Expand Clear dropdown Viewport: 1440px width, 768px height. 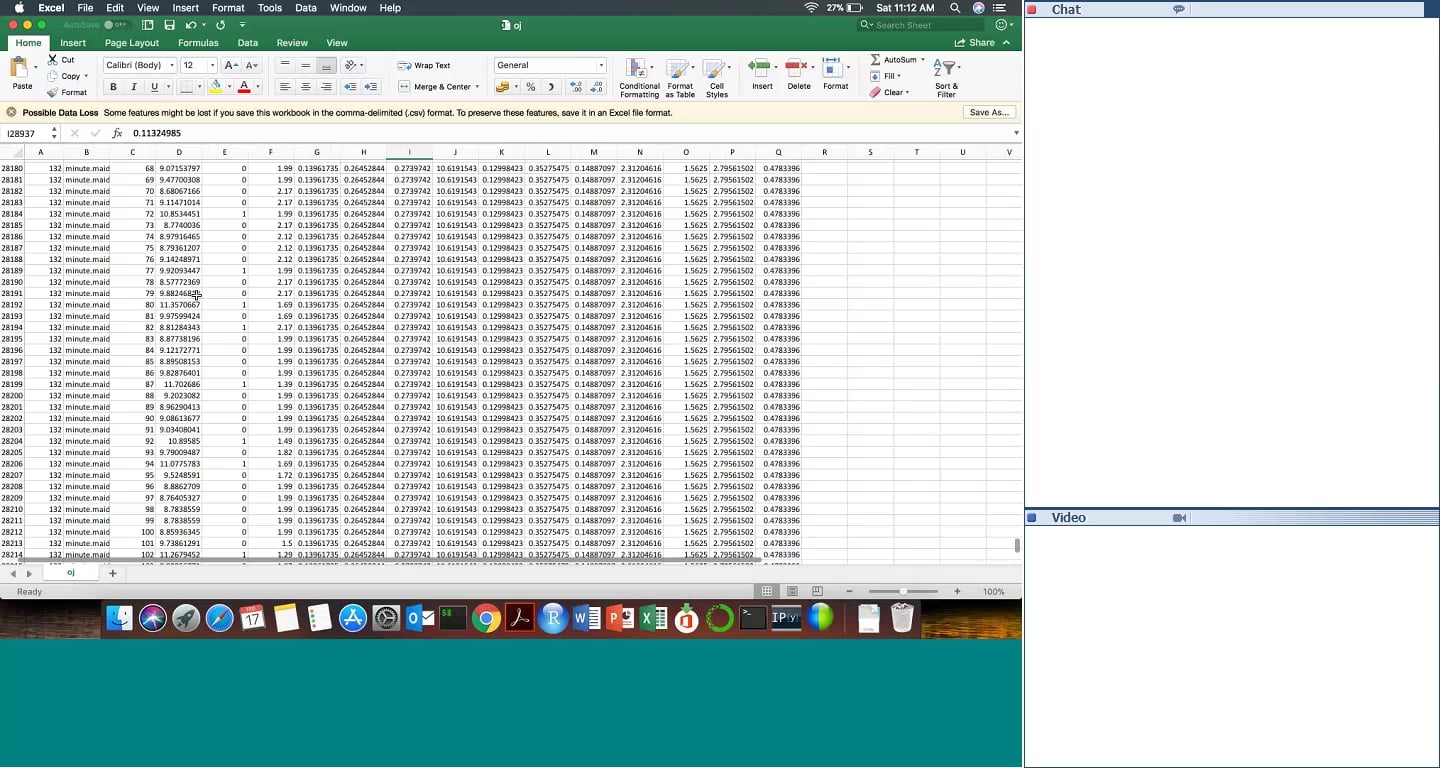pos(907,92)
